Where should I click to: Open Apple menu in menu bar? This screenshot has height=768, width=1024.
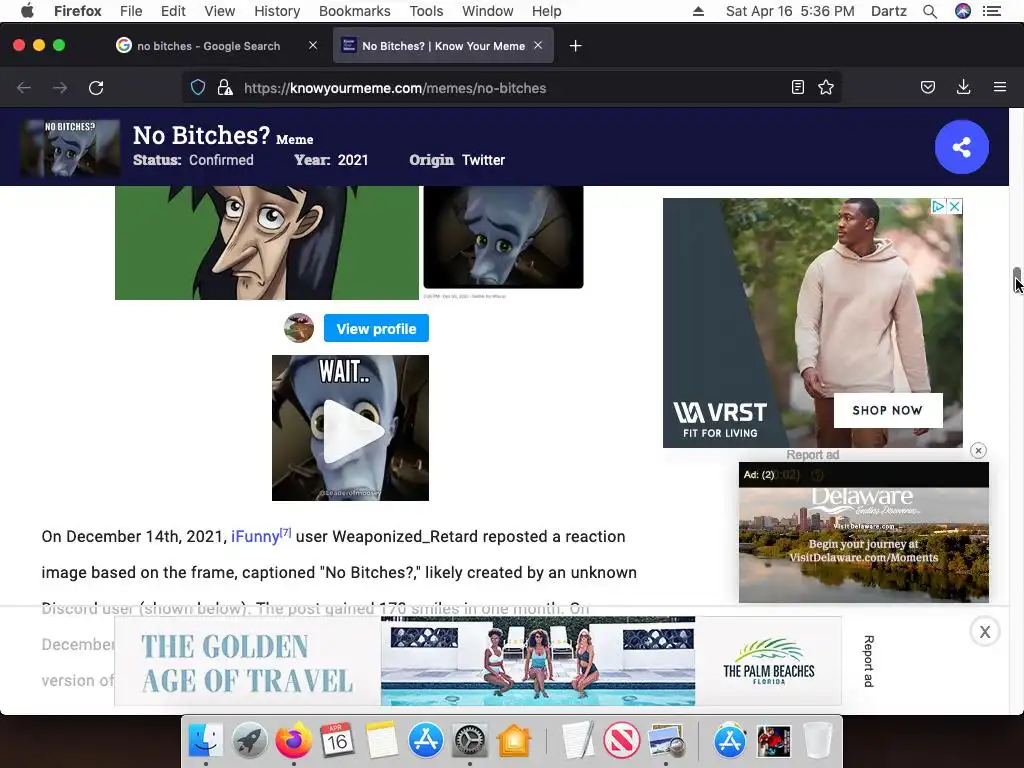click(x=27, y=11)
